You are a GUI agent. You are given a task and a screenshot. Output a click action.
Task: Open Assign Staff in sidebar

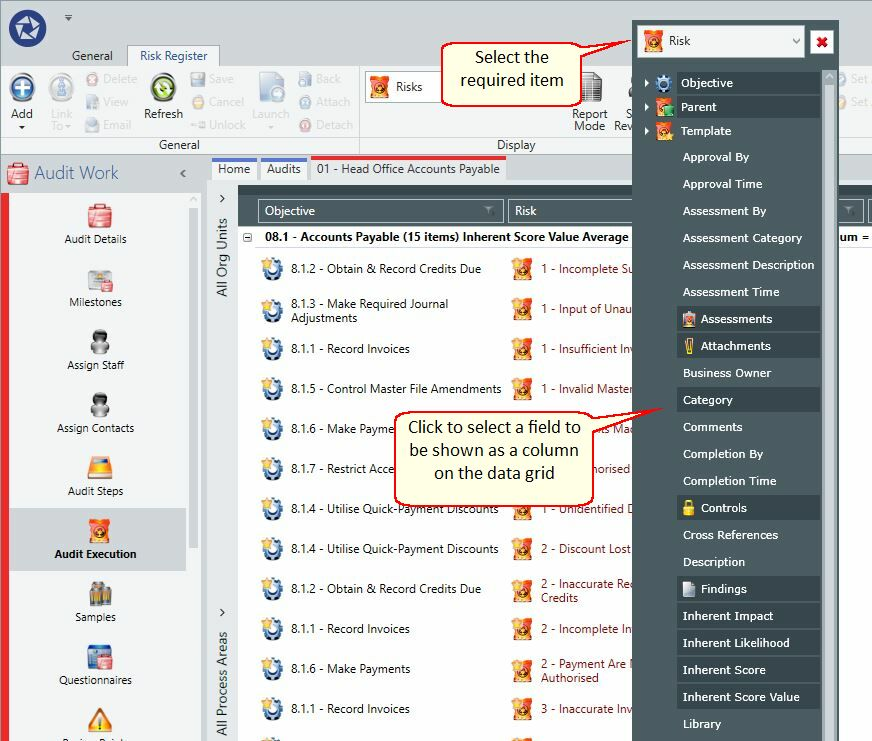96,350
